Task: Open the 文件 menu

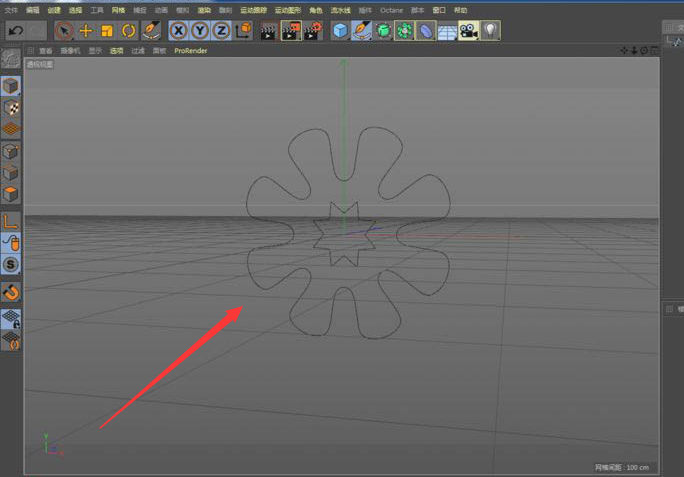Action: pyautogui.click(x=11, y=10)
